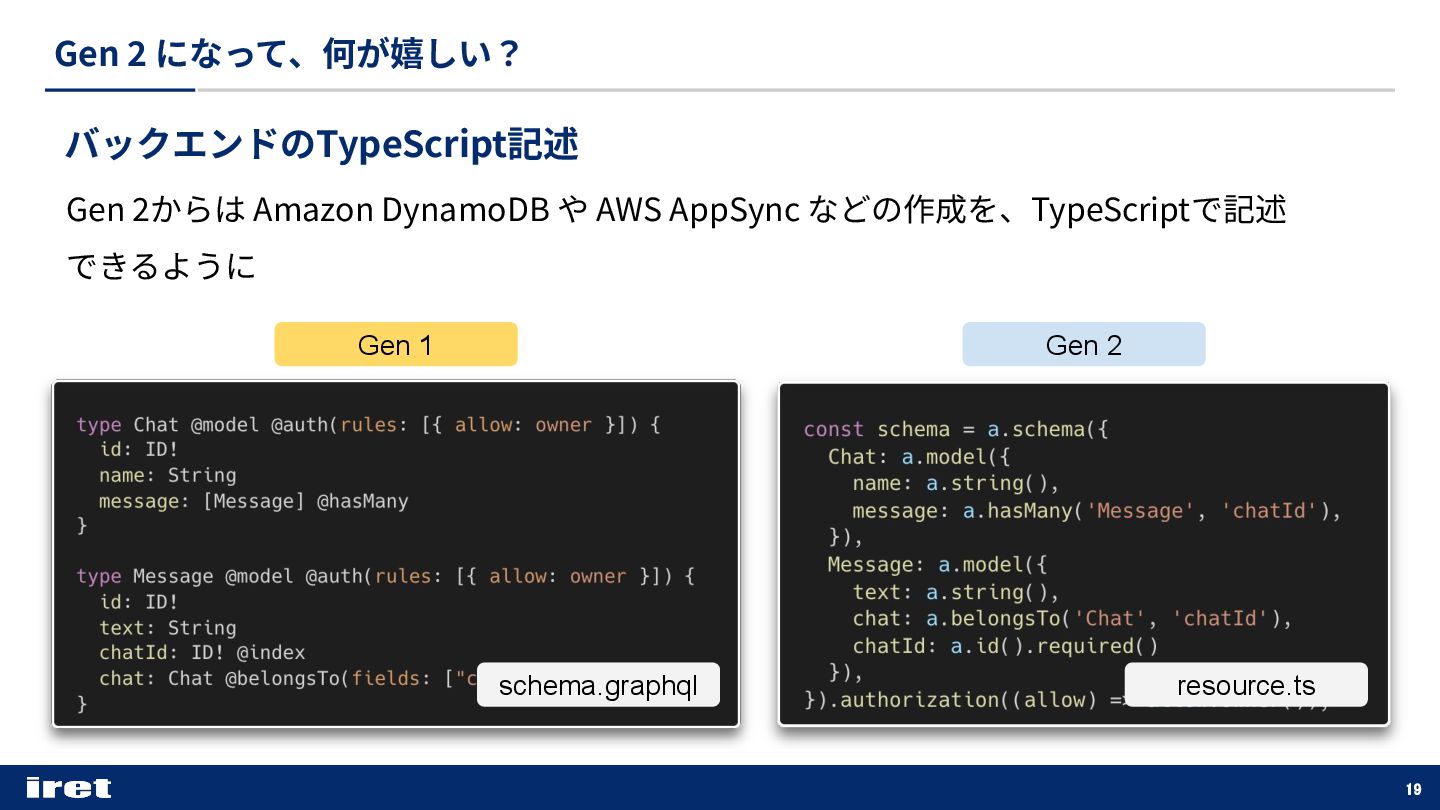1440x810 pixels.
Task: Click 'name: a.string(),' line
Action: coord(956,484)
